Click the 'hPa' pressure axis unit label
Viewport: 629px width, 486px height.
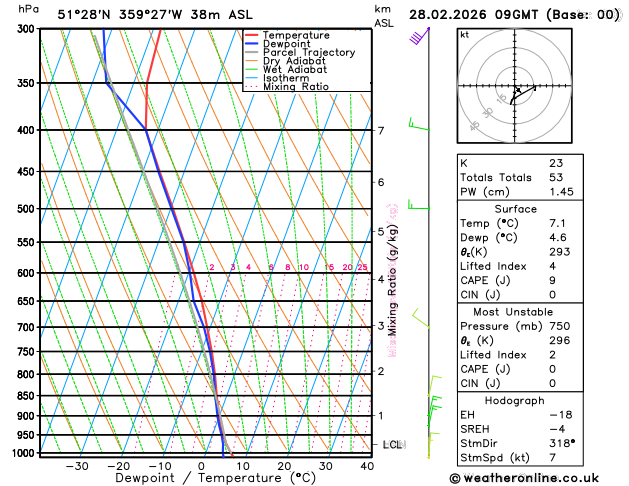click(28, 9)
